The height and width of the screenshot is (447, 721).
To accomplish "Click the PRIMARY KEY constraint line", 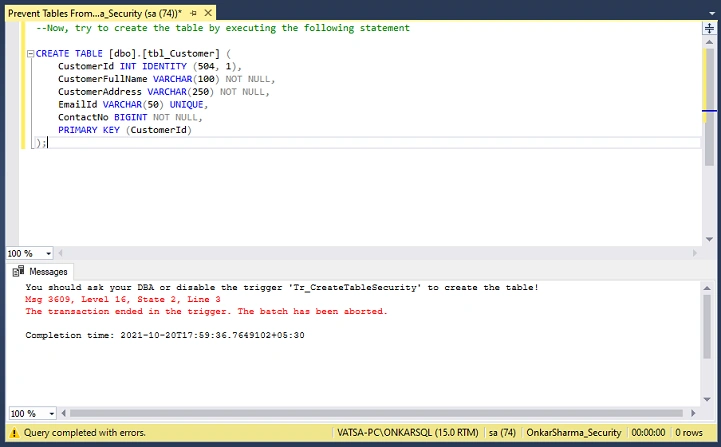I will coord(125,130).
